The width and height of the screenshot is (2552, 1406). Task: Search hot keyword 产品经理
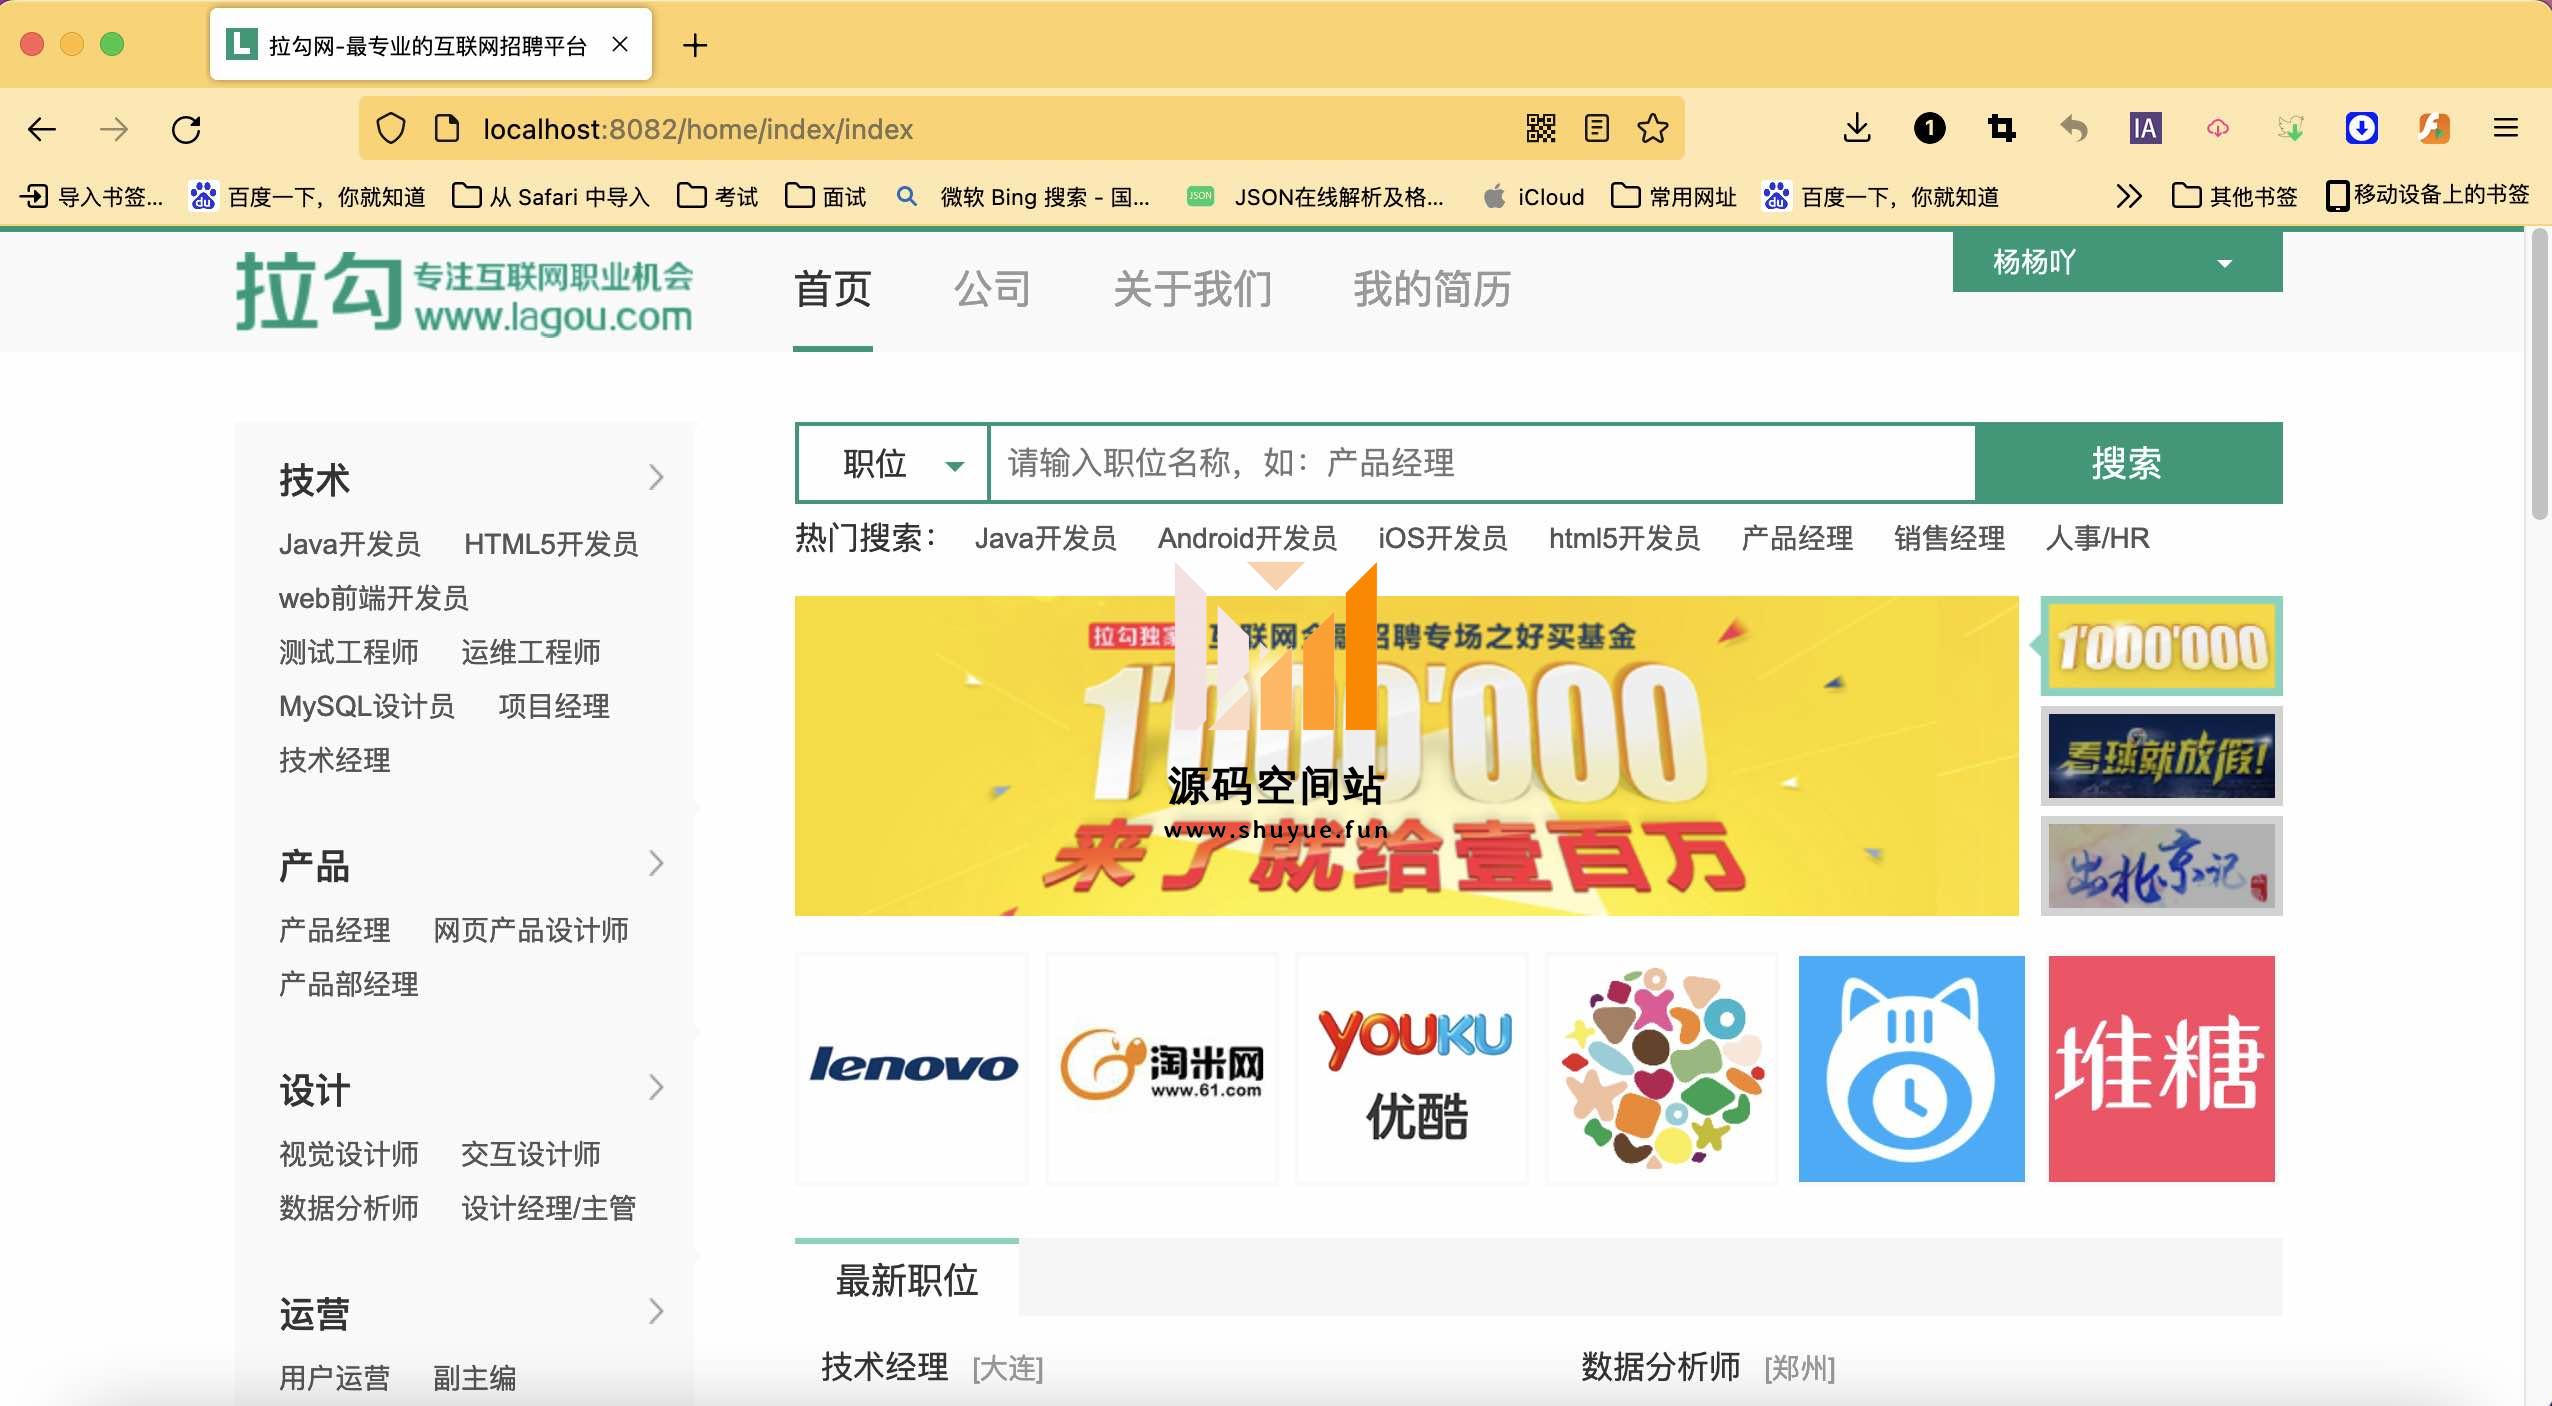pos(1797,538)
